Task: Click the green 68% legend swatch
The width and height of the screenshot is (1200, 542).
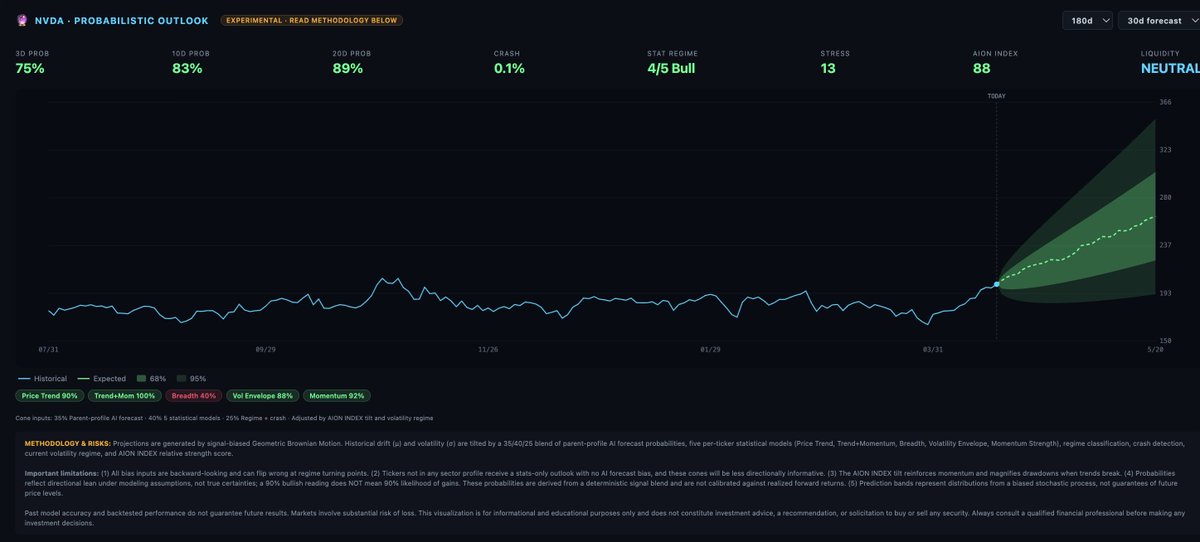Action: click(x=140, y=379)
